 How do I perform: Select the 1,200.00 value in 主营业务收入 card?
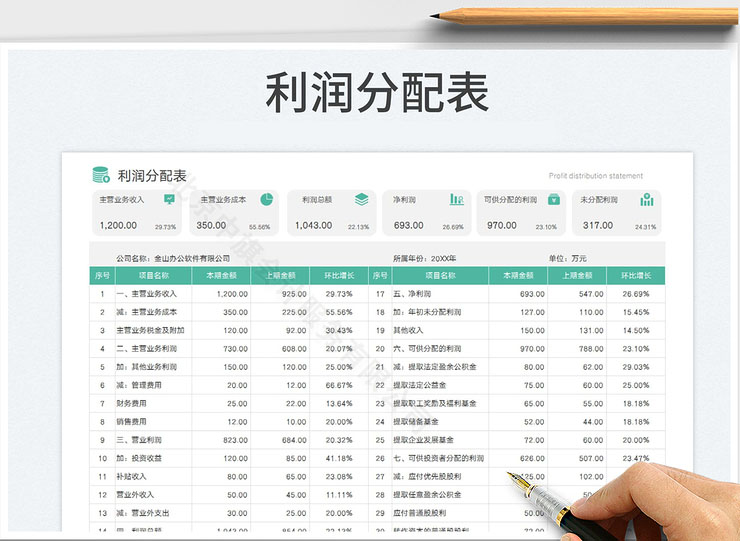pyautogui.click(x=119, y=225)
